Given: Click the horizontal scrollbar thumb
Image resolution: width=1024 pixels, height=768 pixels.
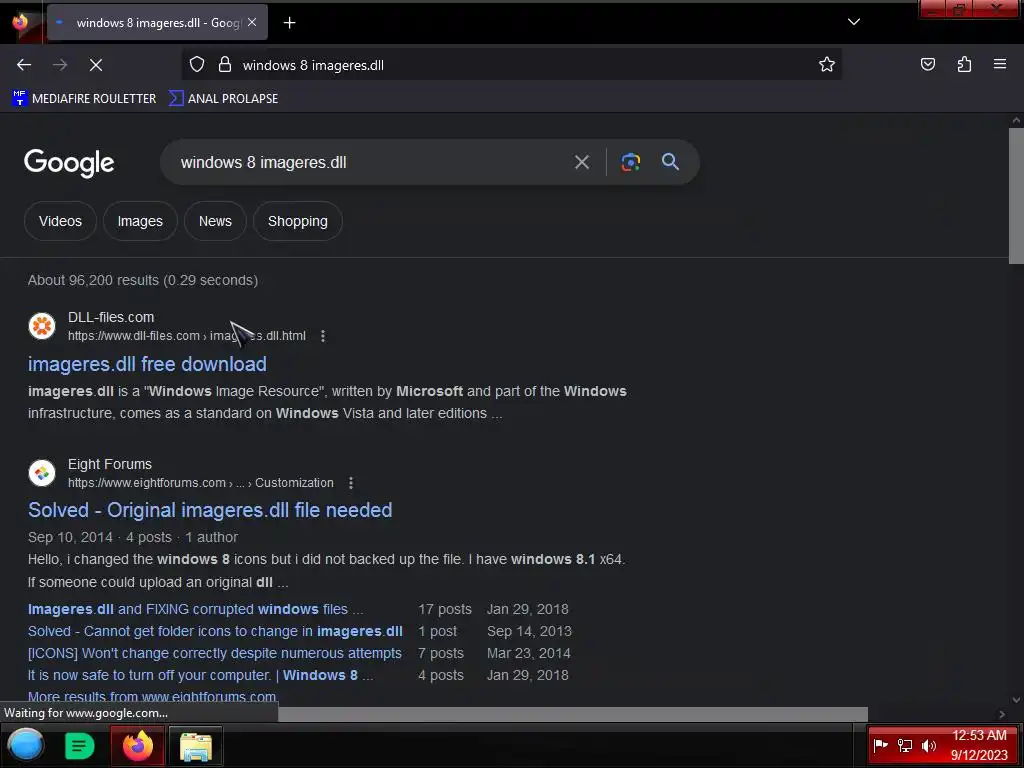Looking at the screenshot, I should (x=573, y=714).
